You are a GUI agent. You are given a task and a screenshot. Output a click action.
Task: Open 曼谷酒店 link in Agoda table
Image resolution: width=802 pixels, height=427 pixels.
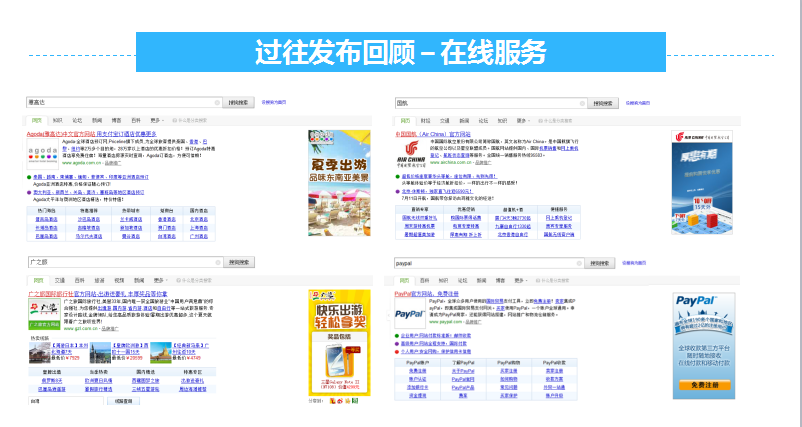(131, 237)
